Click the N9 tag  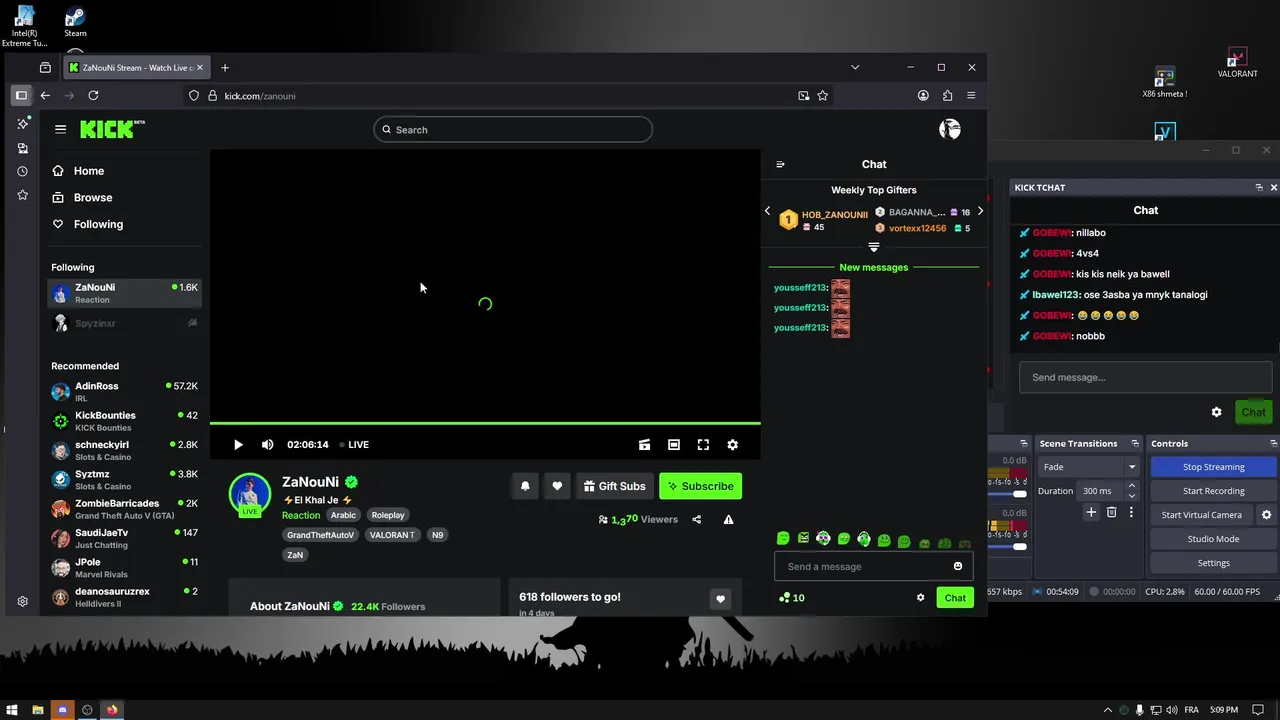[437, 535]
